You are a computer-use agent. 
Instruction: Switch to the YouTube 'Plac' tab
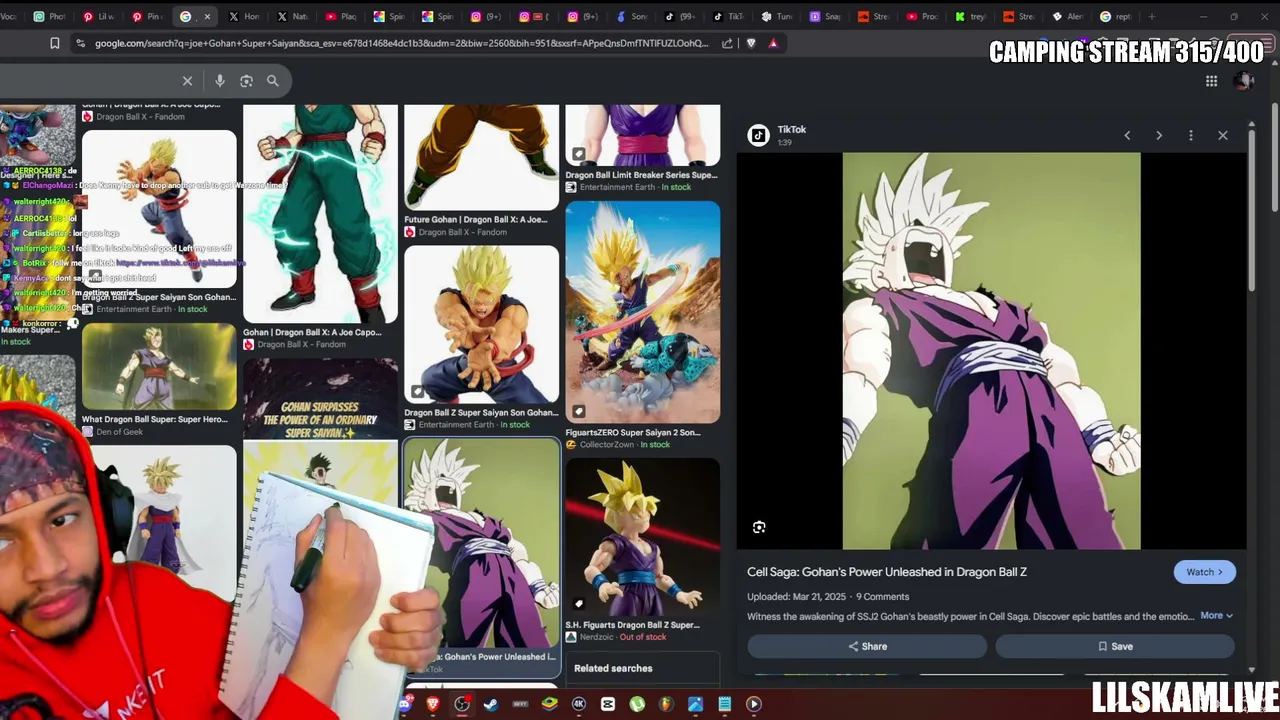[x=340, y=17]
